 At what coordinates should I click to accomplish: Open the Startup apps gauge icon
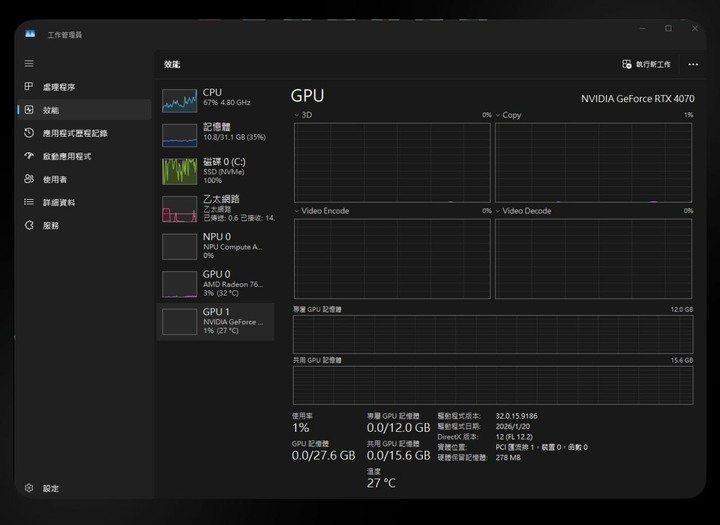pyautogui.click(x=29, y=156)
